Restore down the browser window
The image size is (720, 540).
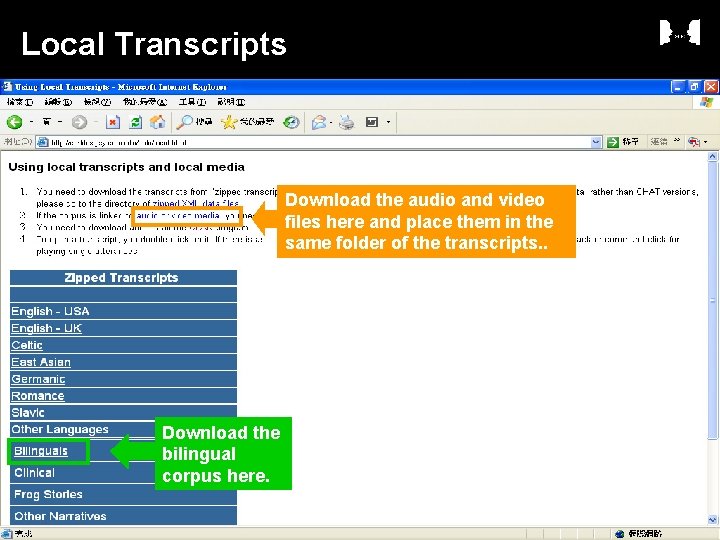(694, 86)
